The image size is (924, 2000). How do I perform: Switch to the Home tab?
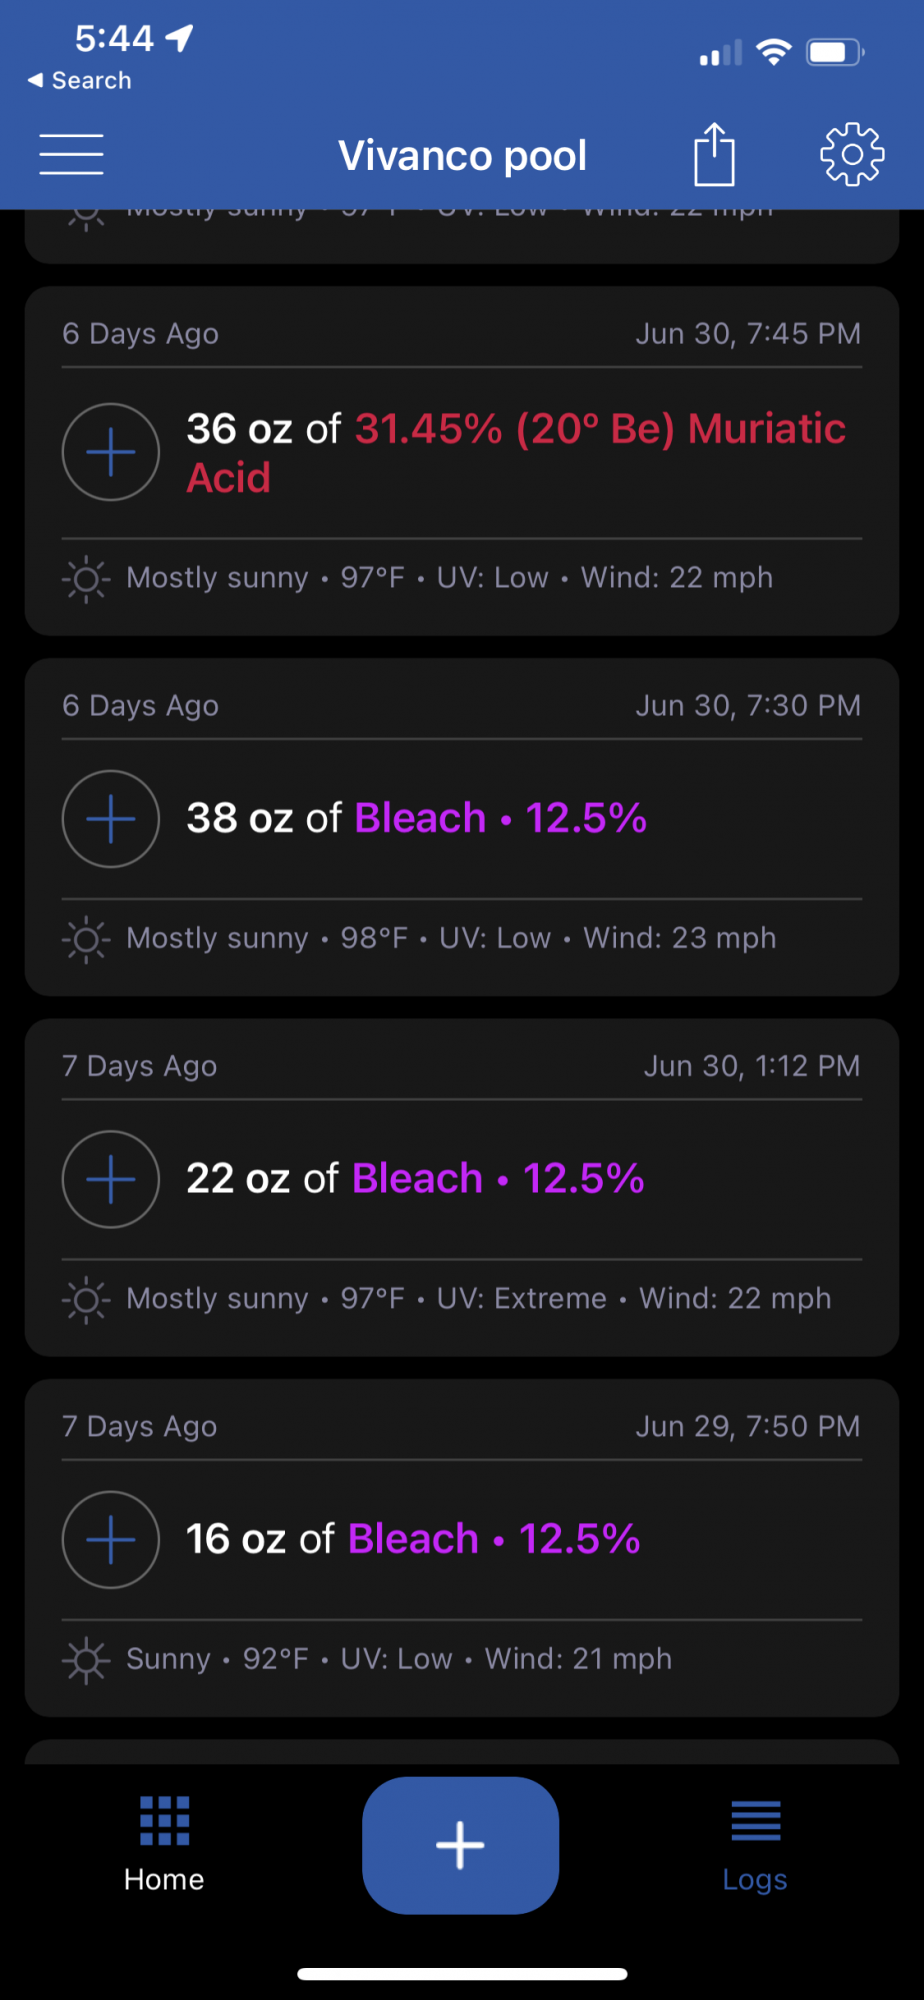click(x=164, y=1845)
